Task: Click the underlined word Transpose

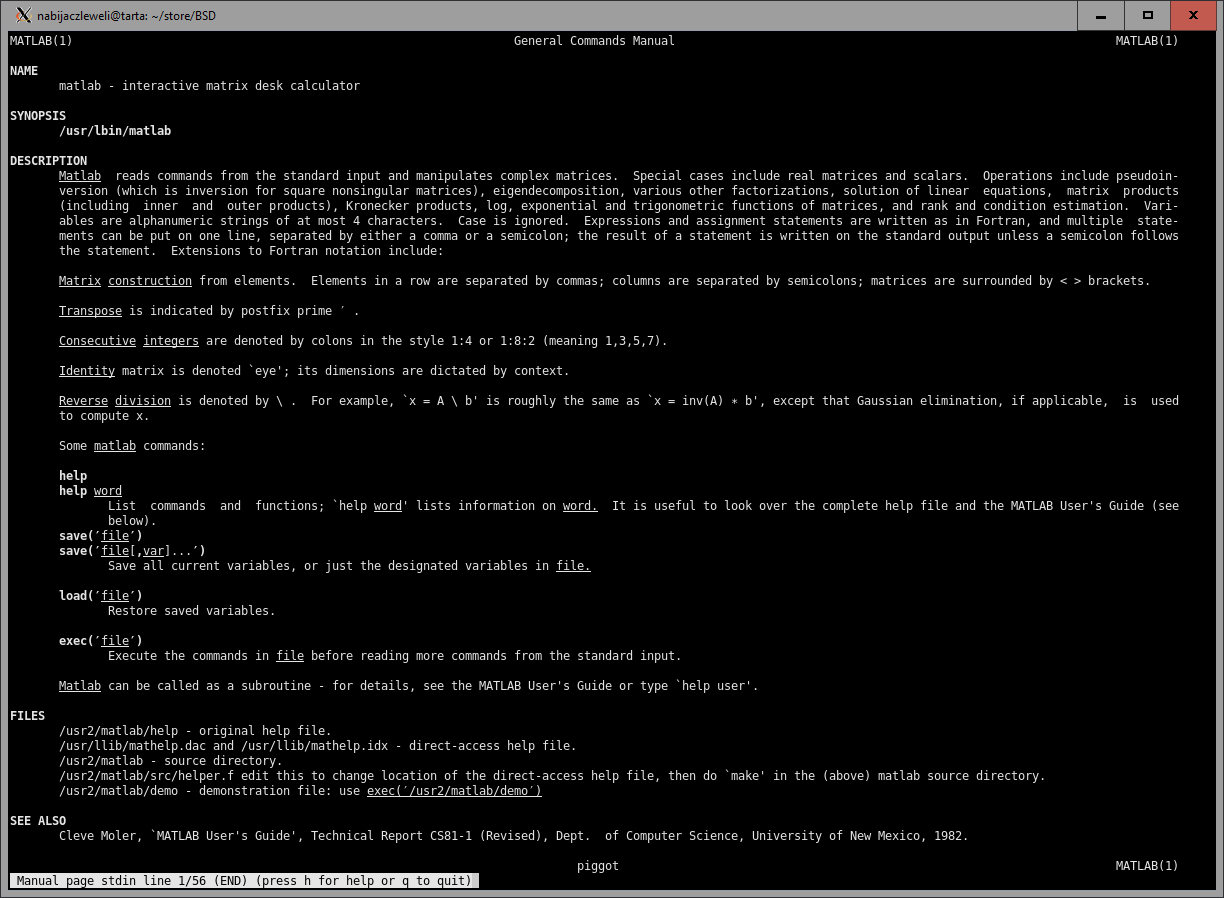Action: [90, 311]
